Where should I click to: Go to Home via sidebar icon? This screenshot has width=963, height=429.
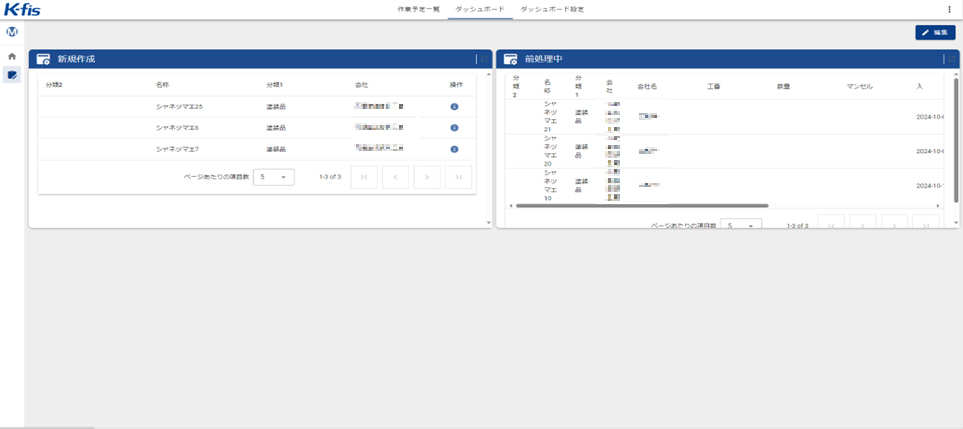click(x=12, y=57)
